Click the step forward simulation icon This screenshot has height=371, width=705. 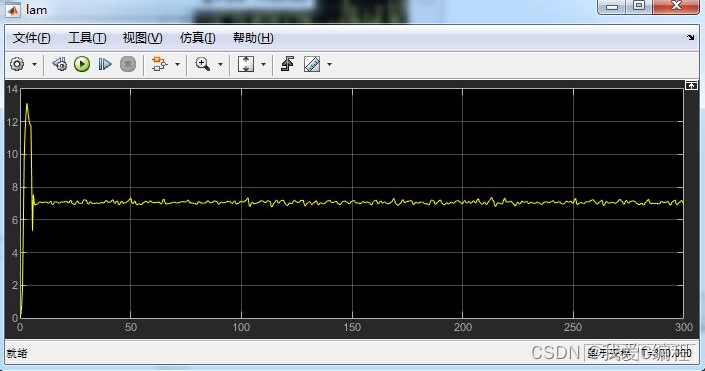tap(105, 64)
